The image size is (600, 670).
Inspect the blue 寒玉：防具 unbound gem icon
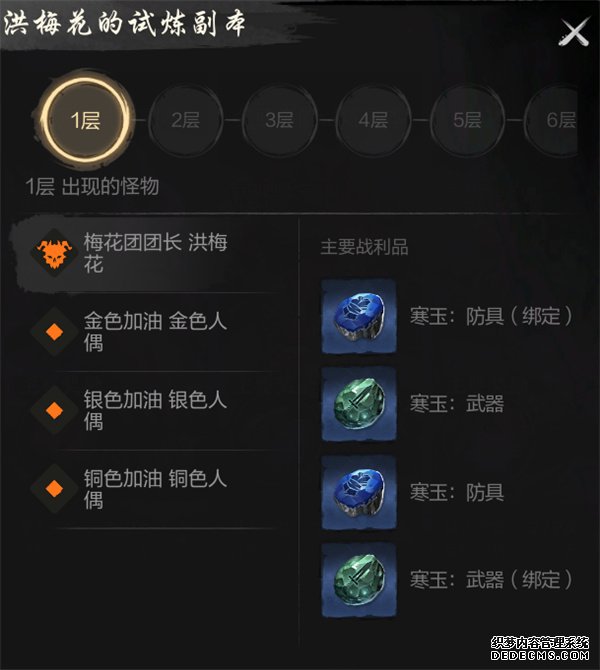click(359, 493)
